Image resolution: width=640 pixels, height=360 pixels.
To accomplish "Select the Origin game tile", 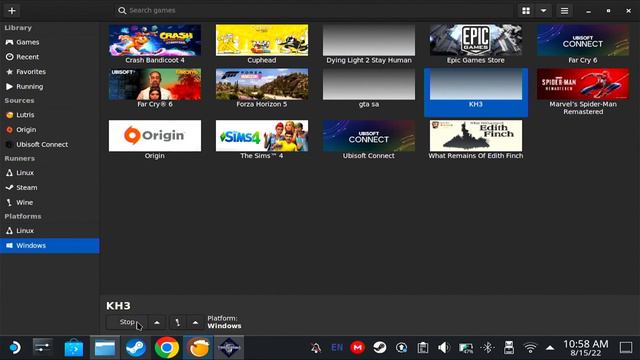I will click(x=155, y=139).
